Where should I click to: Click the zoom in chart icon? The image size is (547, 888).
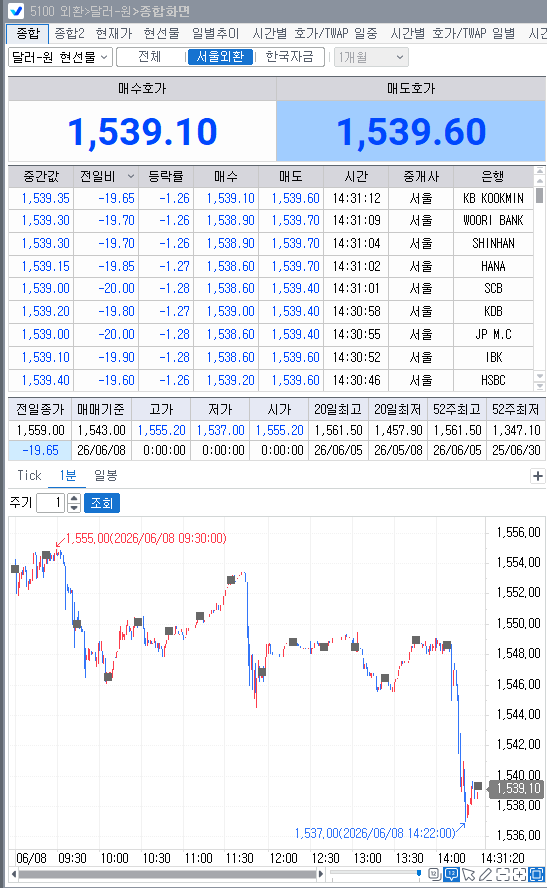519,875
